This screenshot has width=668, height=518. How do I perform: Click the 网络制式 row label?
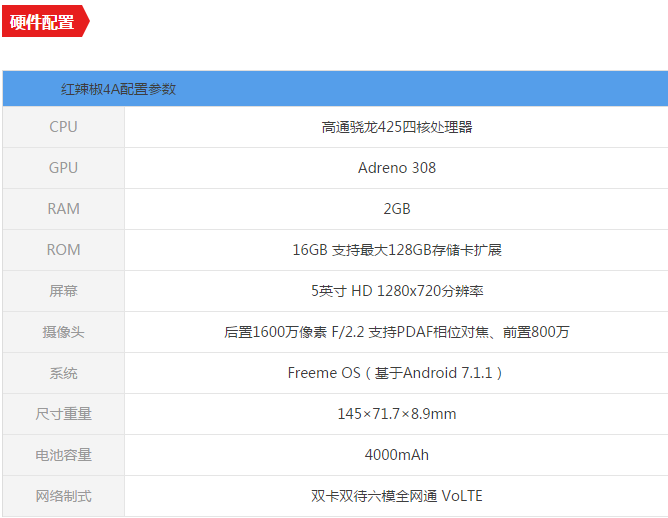[x=63, y=496]
